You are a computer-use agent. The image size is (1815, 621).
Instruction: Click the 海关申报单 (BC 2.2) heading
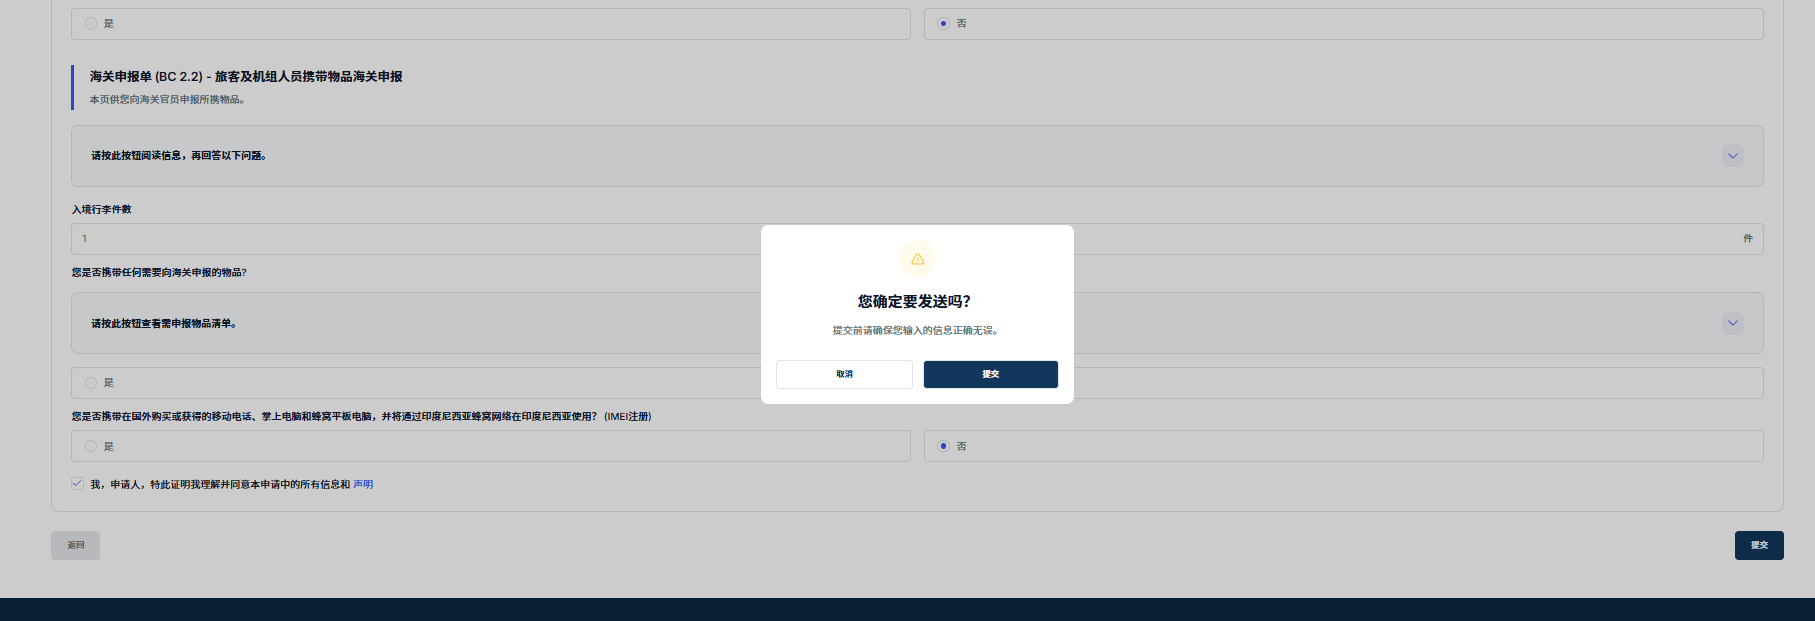click(x=246, y=76)
